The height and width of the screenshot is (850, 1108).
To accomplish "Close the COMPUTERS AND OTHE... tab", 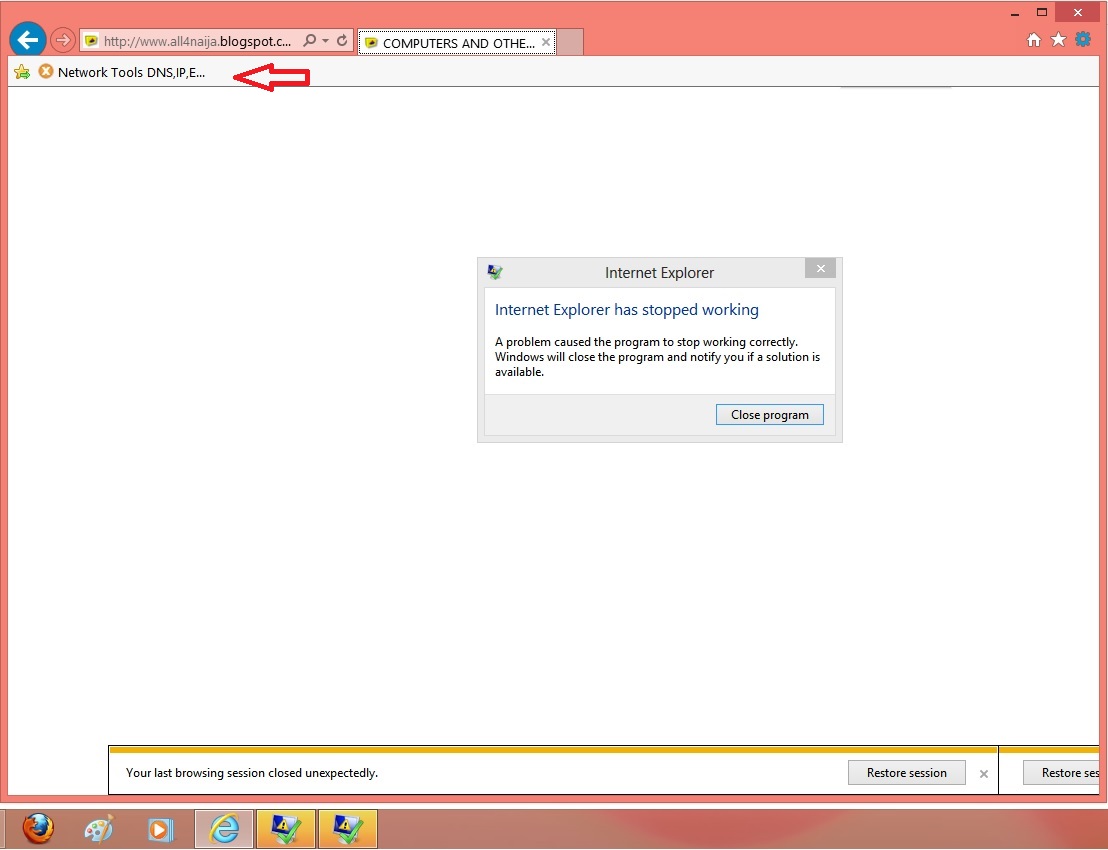I will [546, 42].
